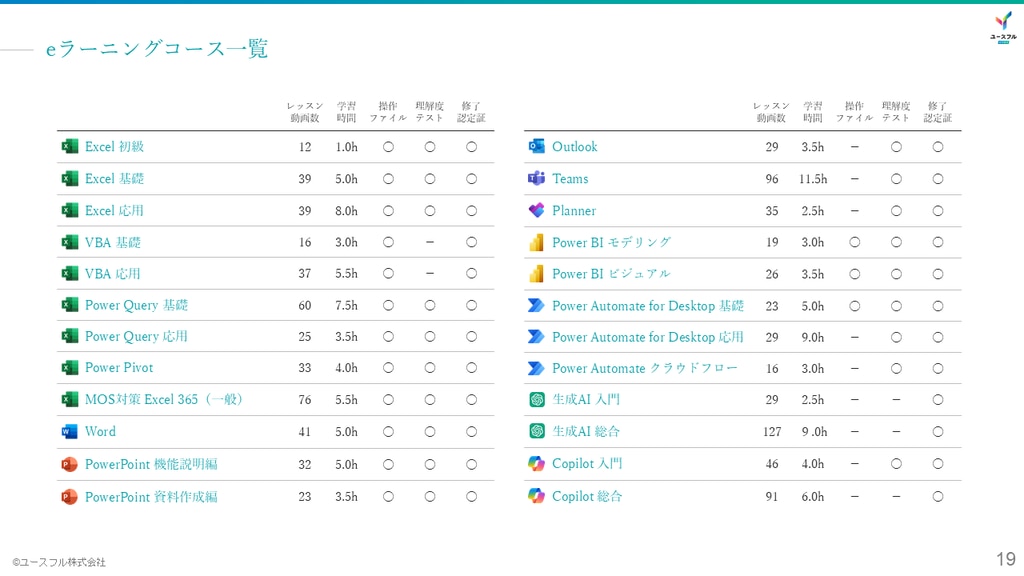Viewport: 1024px width, 576px height.
Task: Click the Word icon in the course list
Action: coord(69,432)
